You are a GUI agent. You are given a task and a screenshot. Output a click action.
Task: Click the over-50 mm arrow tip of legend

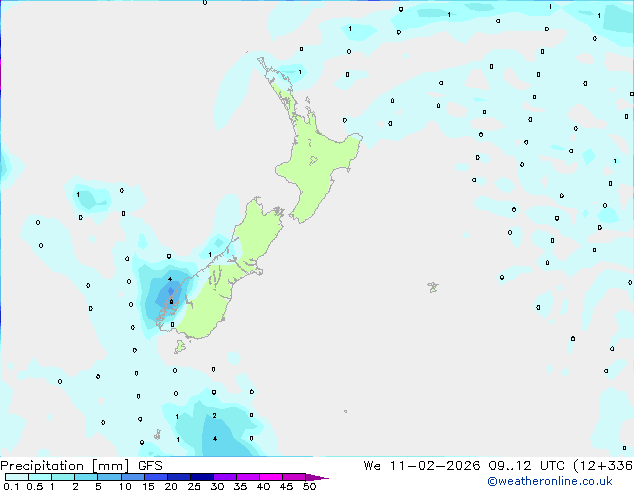pos(317,477)
